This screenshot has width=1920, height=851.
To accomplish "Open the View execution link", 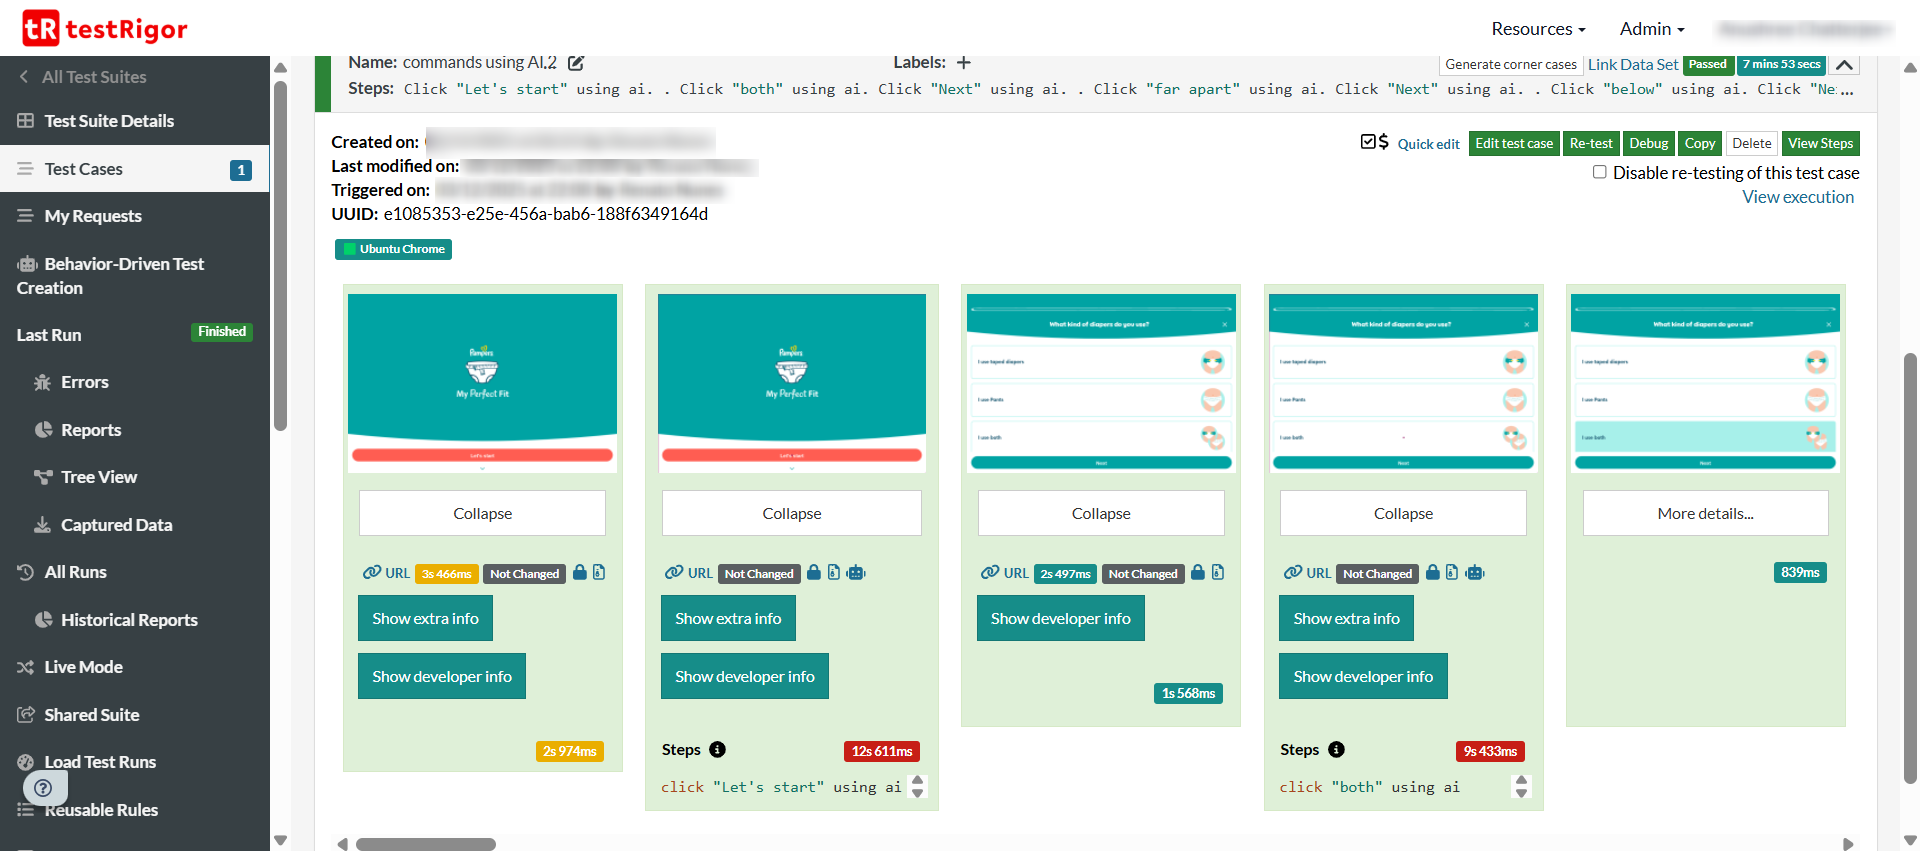I will [x=1797, y=197].
